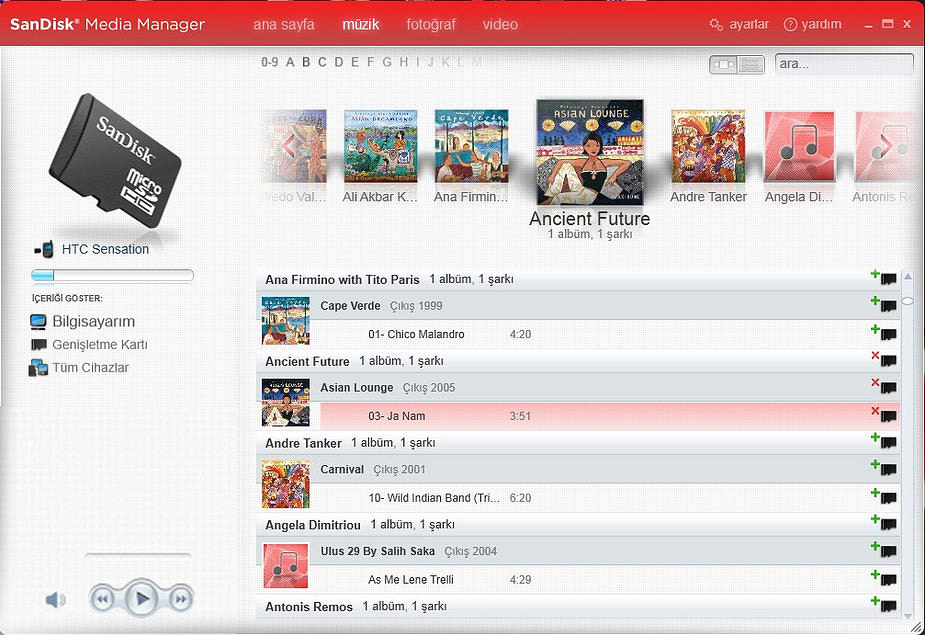Open yardım help
This screenshot has height=635, width=925.
[x=812, y=24]
